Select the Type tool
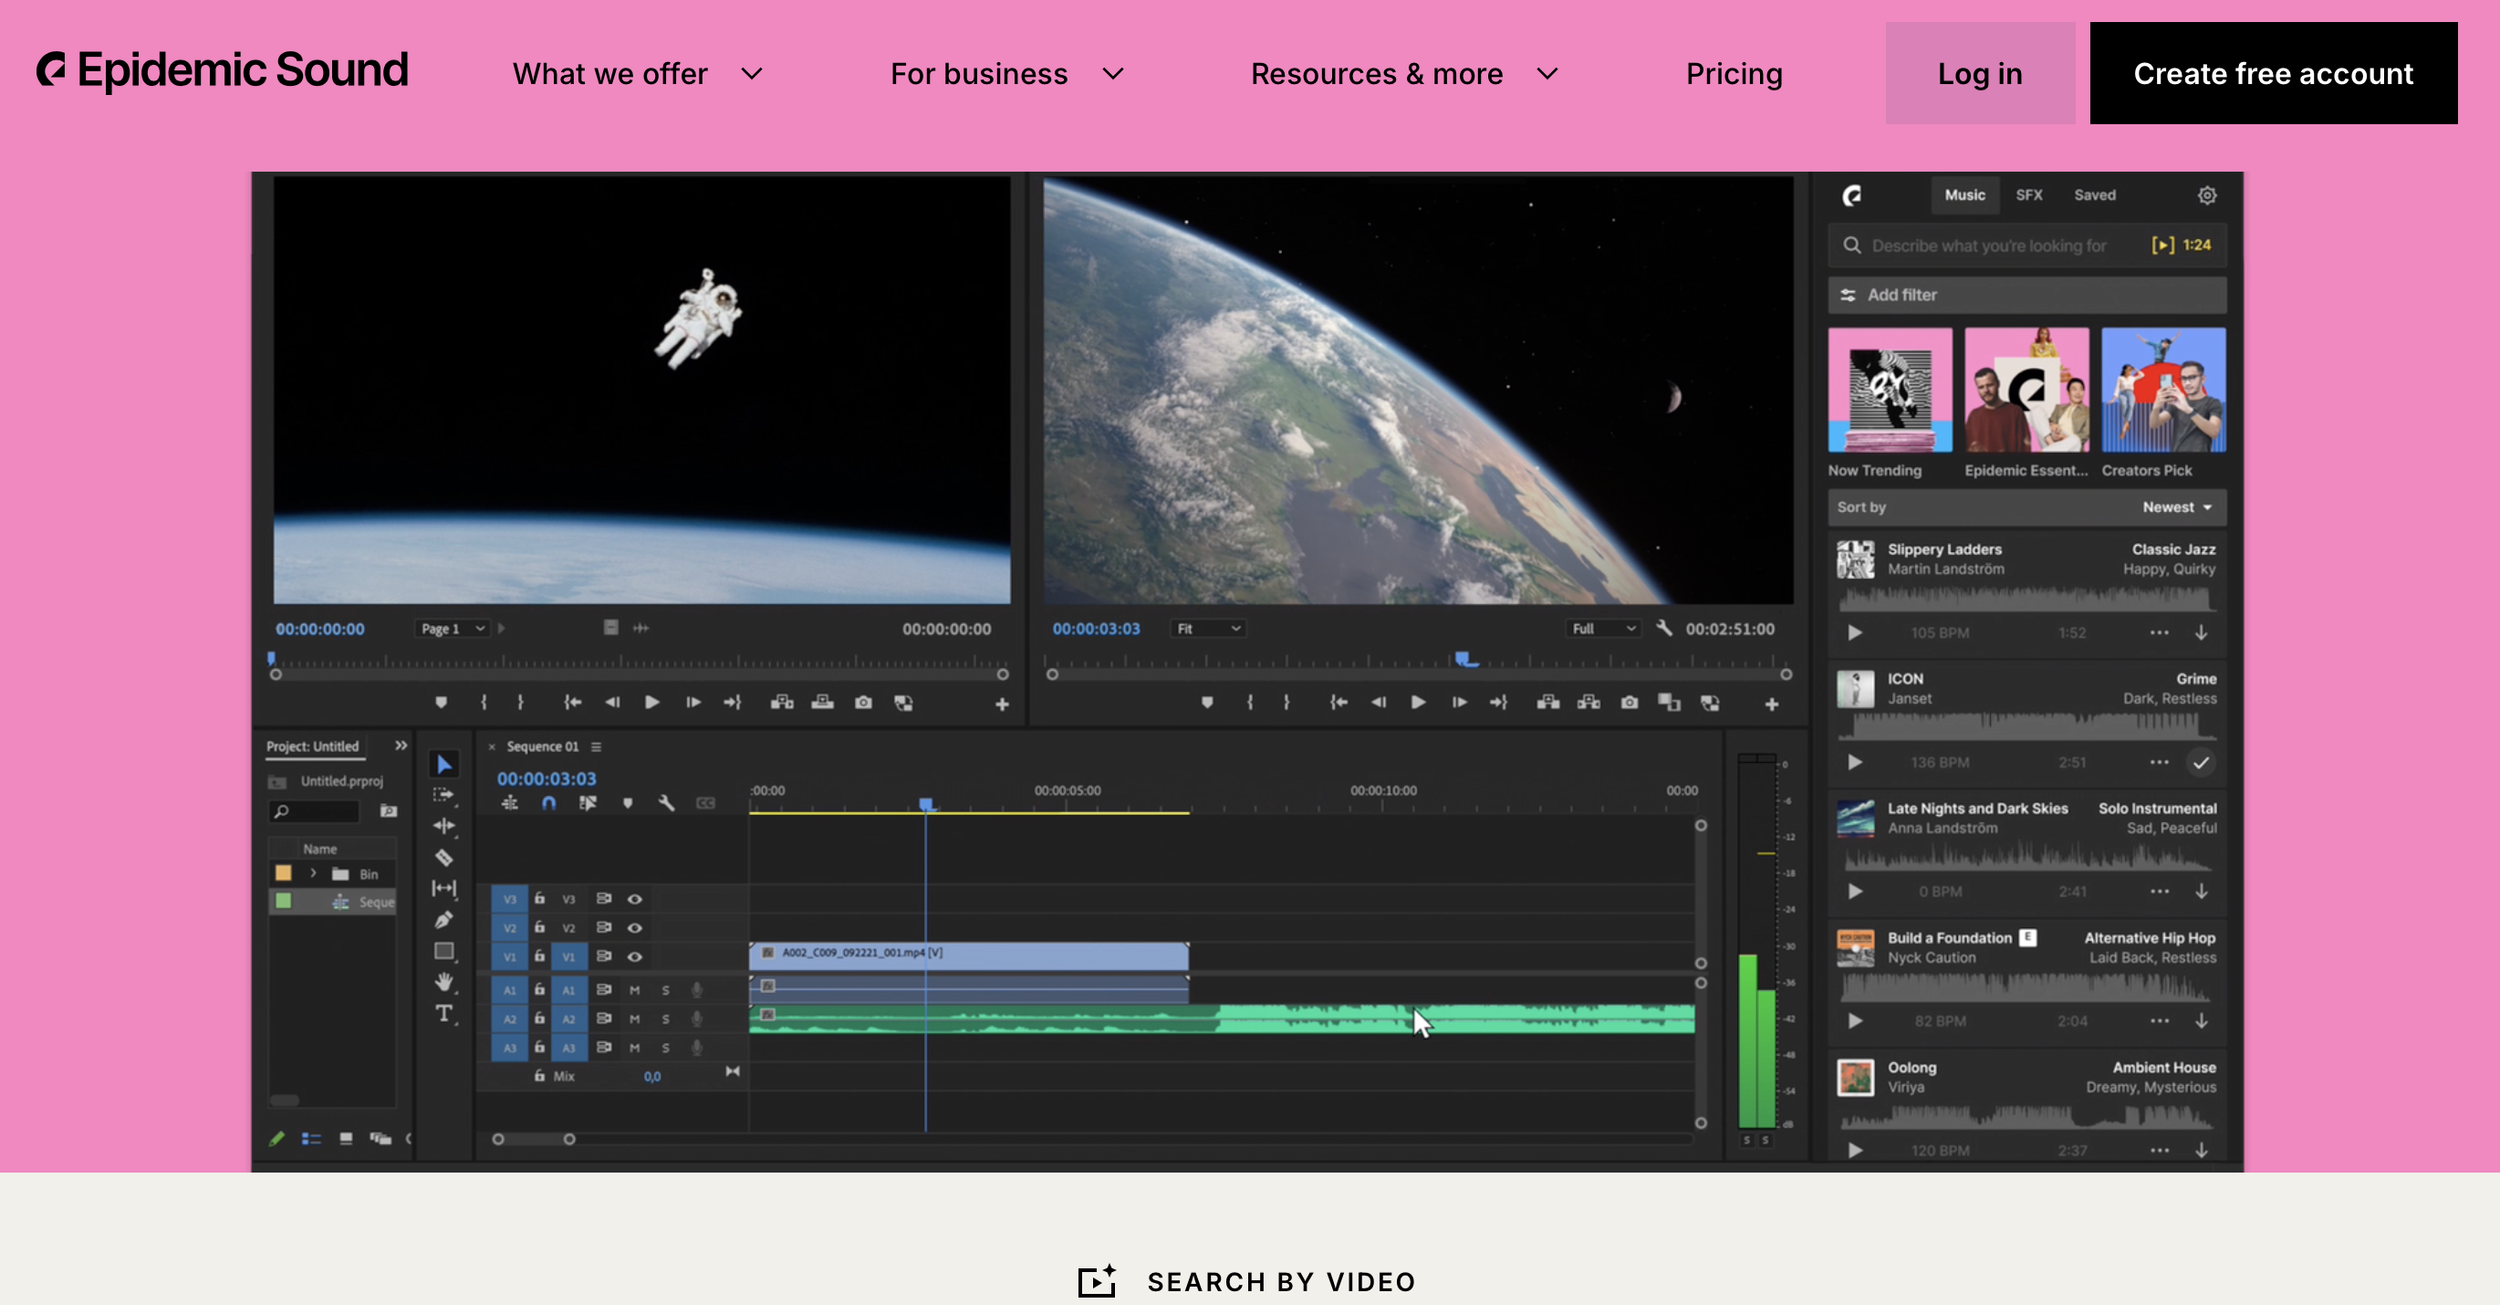 pos(444,1014)
